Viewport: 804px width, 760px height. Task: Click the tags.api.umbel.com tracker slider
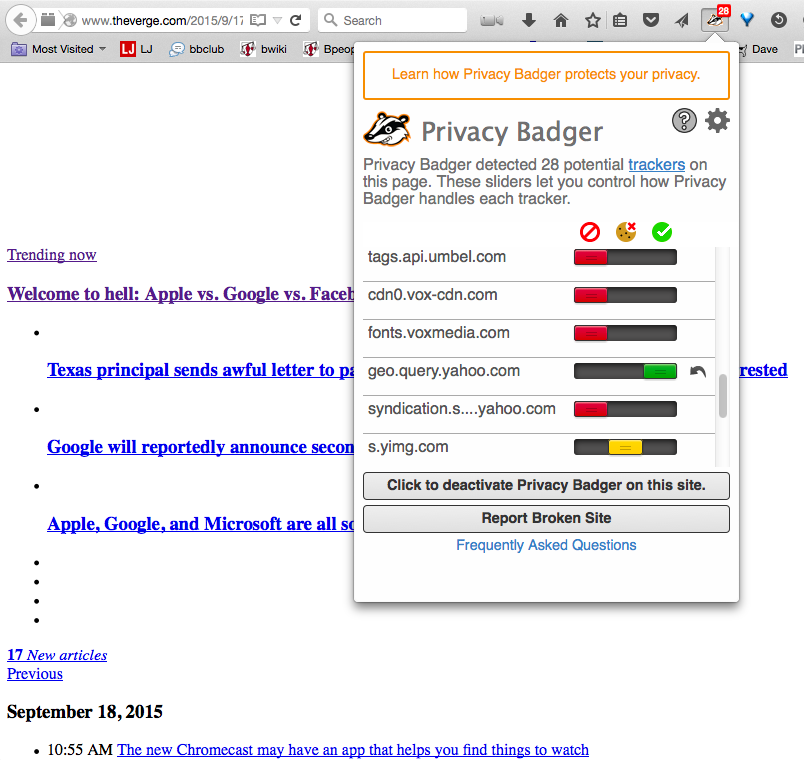[625, 257]
